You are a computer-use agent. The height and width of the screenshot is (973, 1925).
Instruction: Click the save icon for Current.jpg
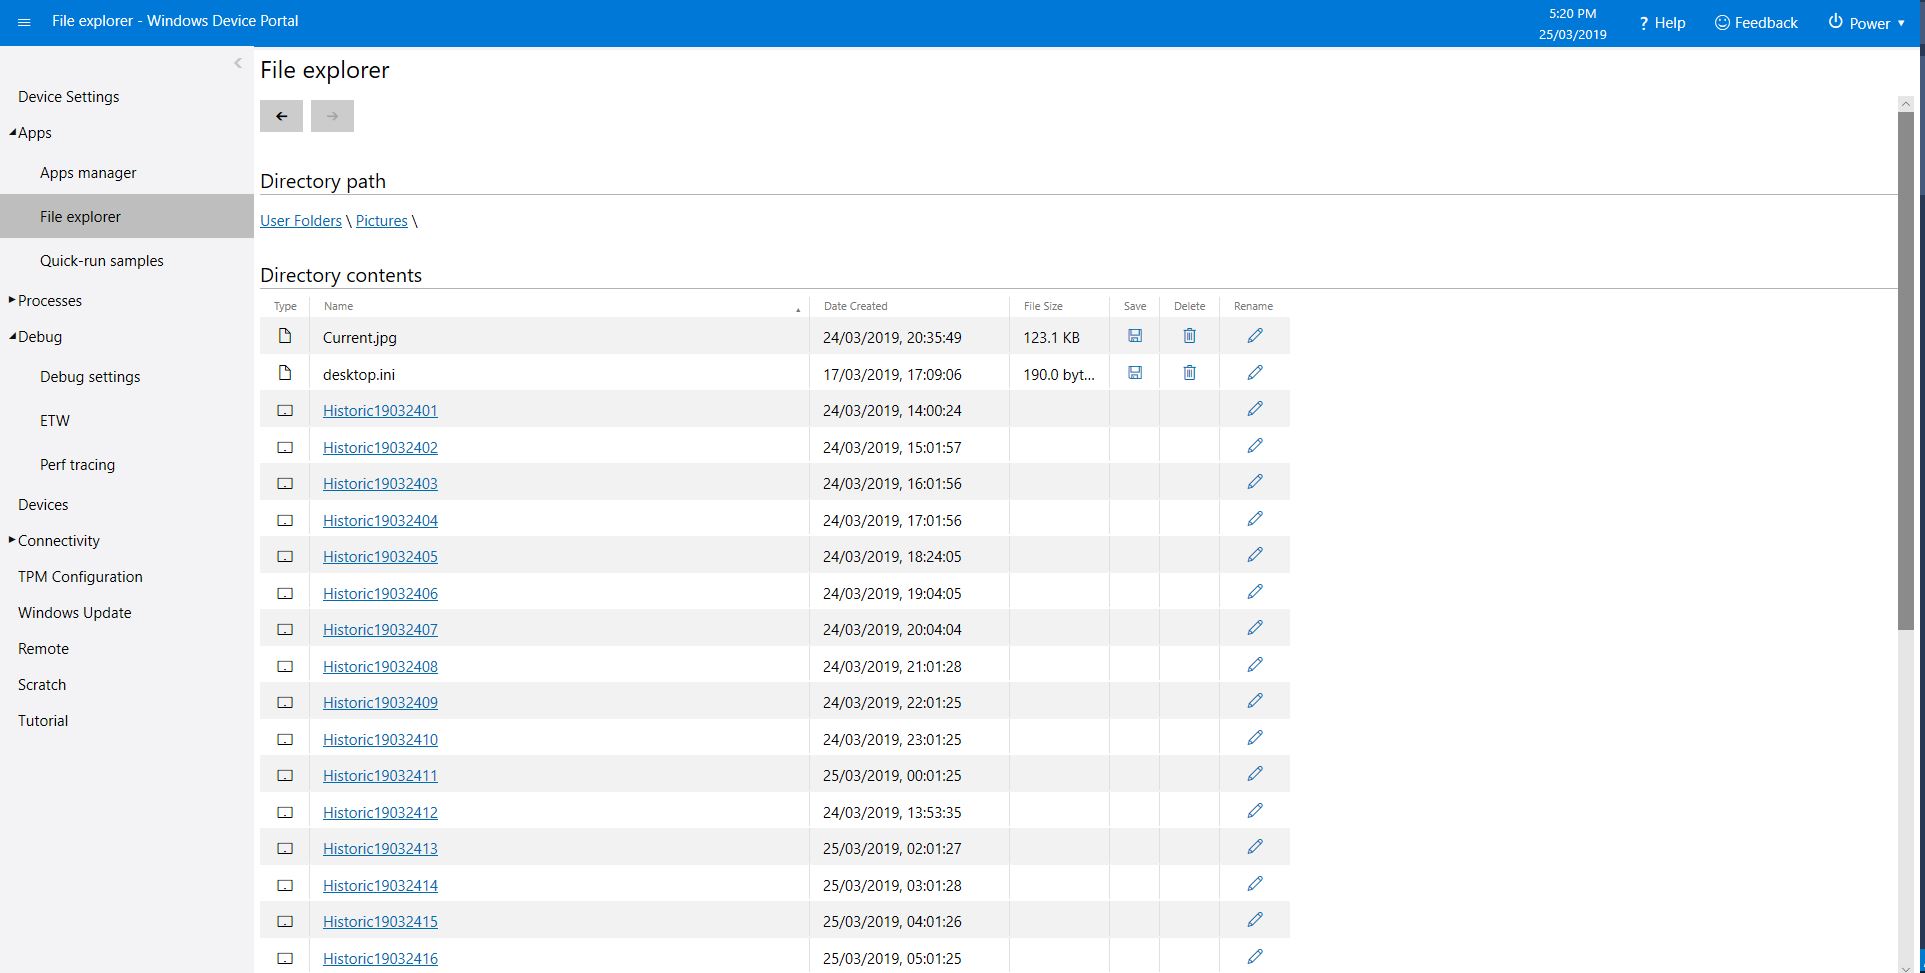(x=1134, y=336)
